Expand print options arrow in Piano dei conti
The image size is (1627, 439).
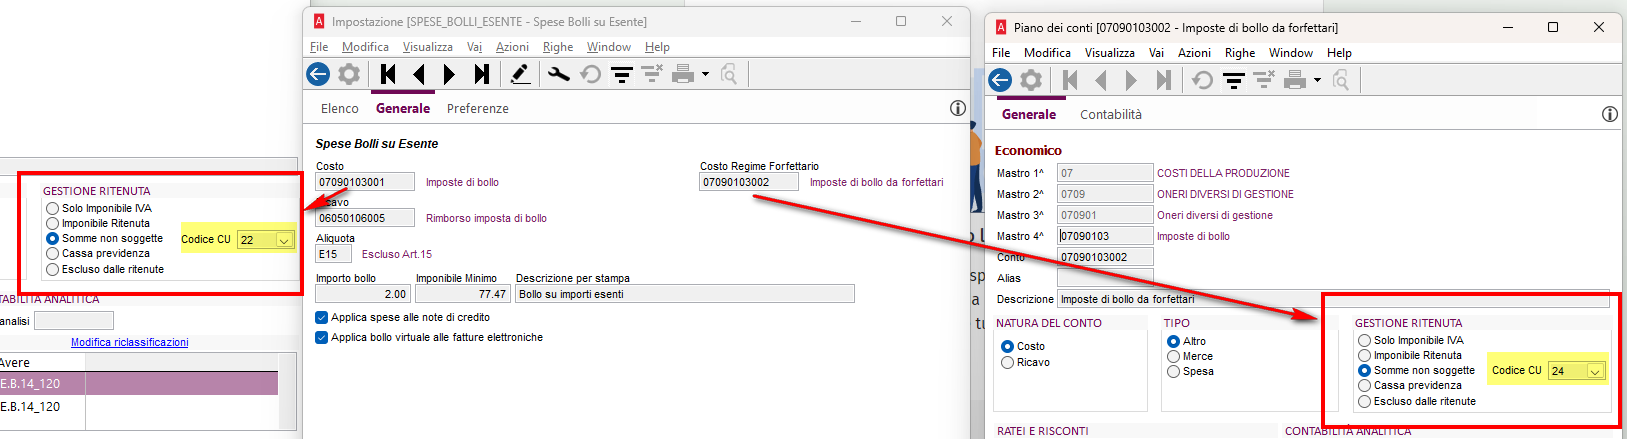[x=1317, y=80]
